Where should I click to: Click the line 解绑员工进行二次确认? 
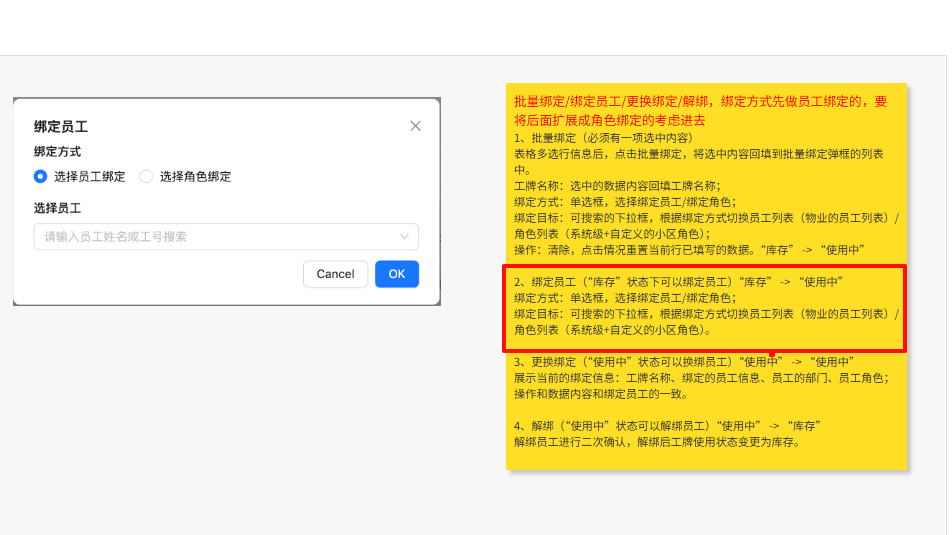[x=658, y=442]
